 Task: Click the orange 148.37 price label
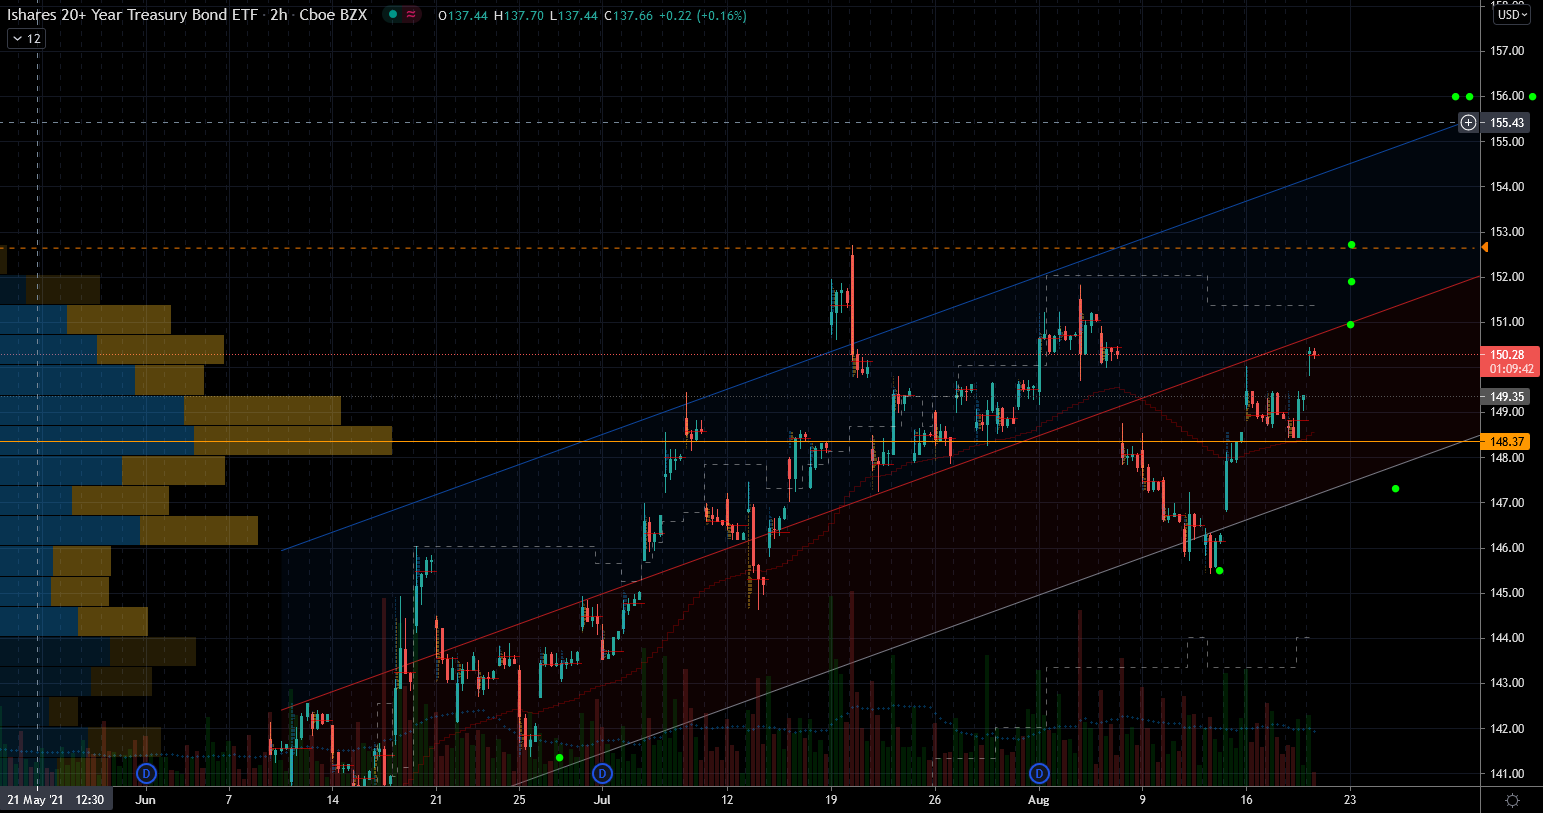pos(1507,441)
